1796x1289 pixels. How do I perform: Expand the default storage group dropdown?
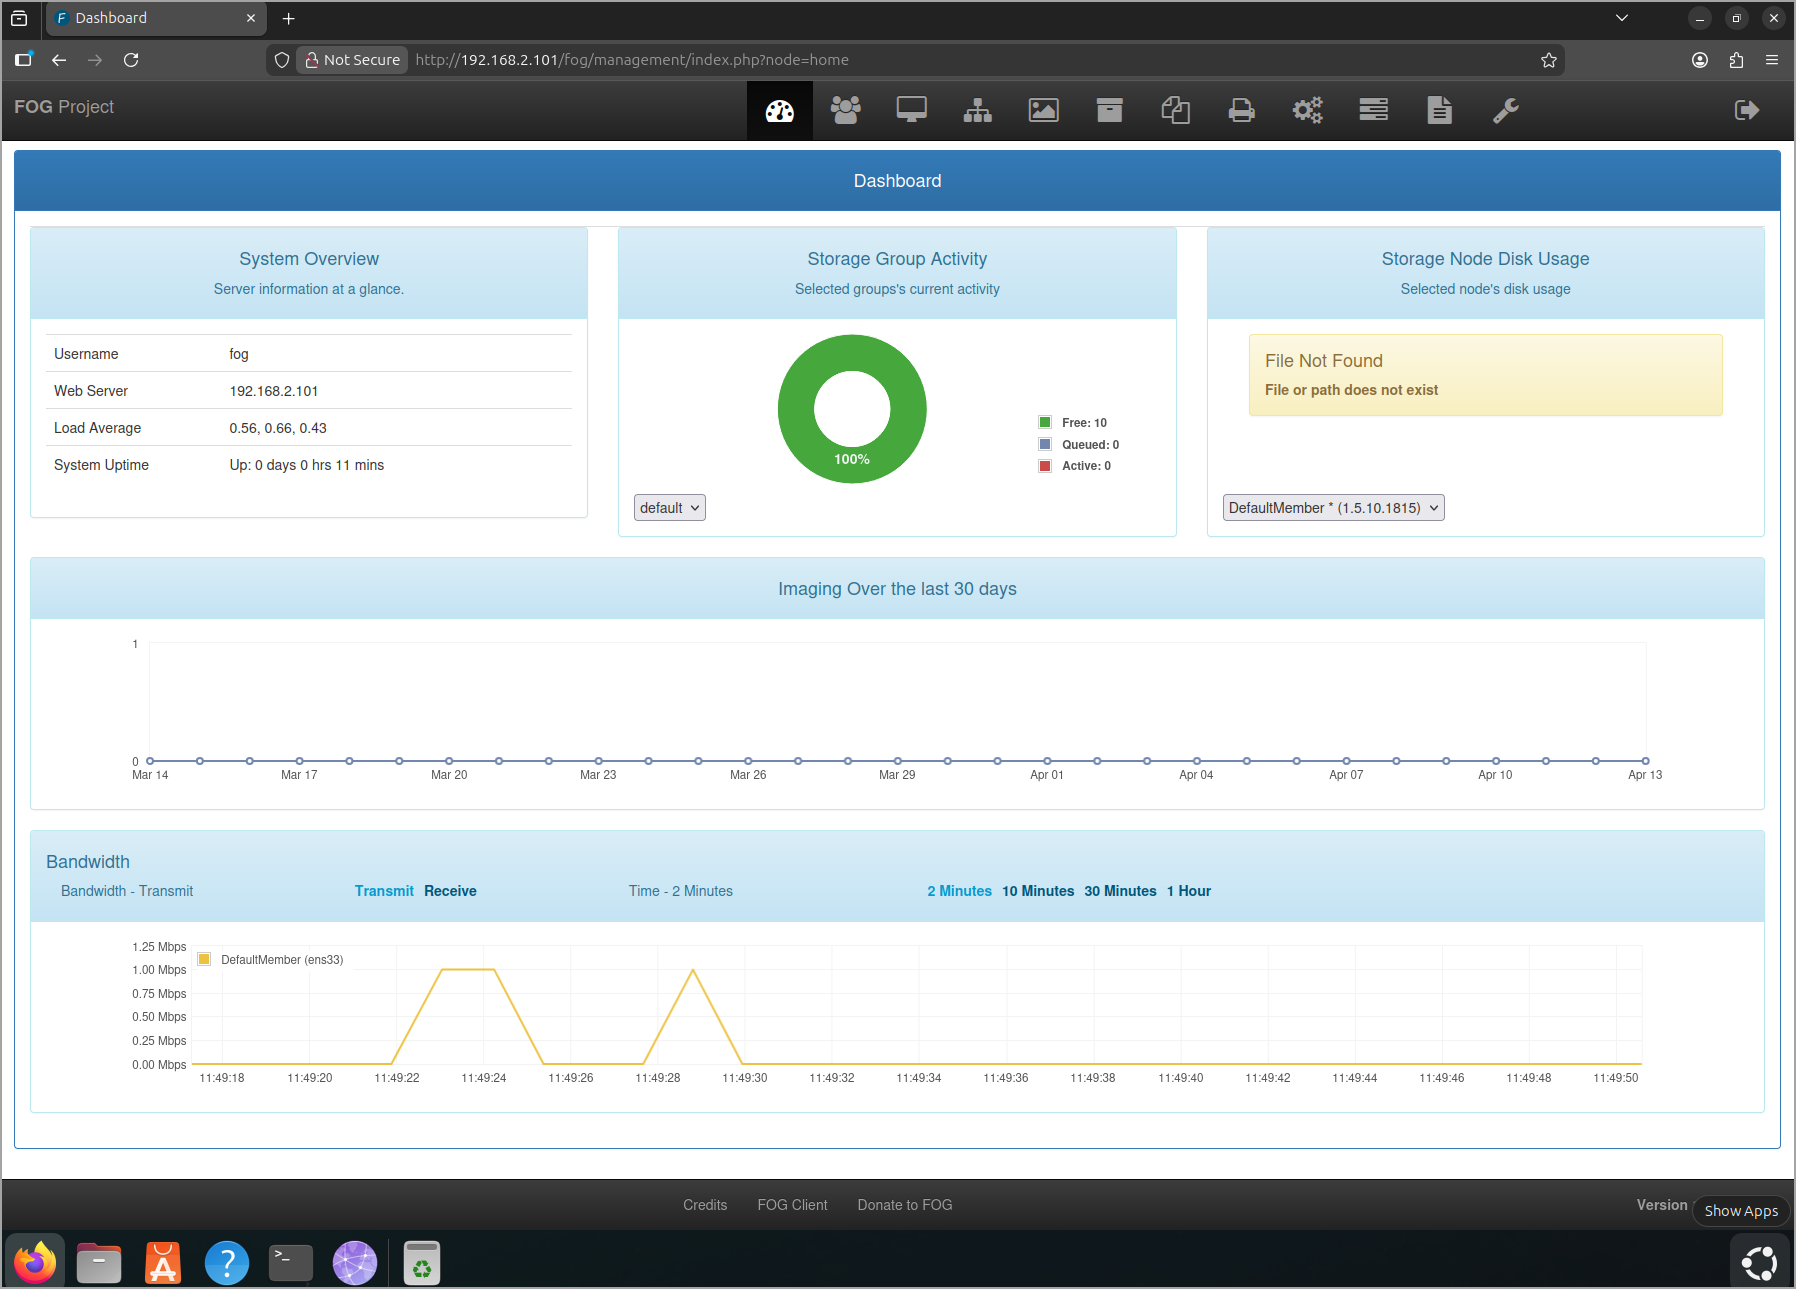[x=669, y=508]
